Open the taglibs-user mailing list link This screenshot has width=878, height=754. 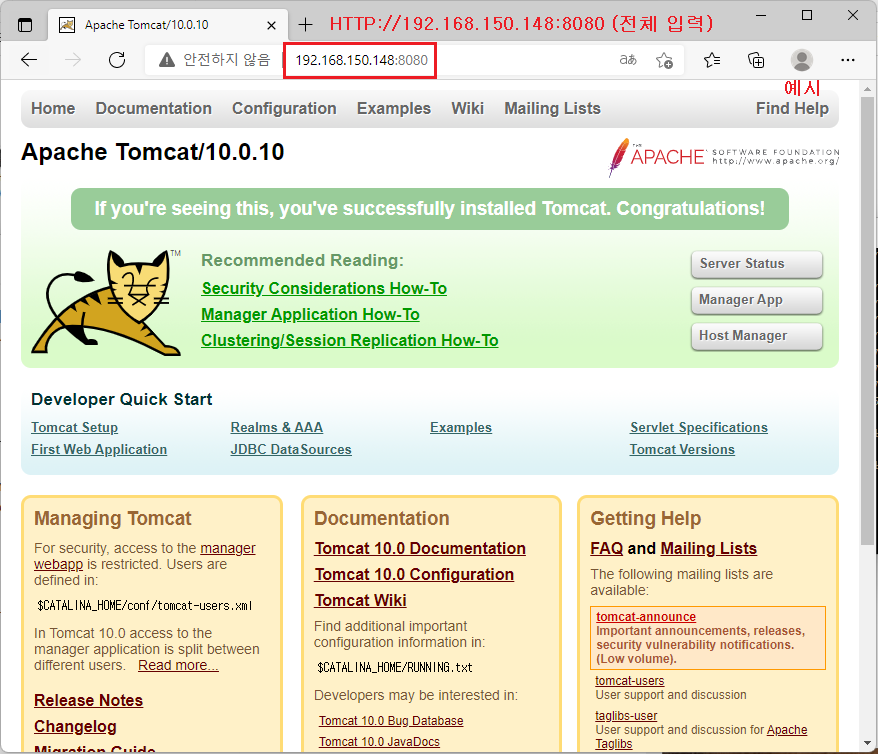click(x=626, y=716)
